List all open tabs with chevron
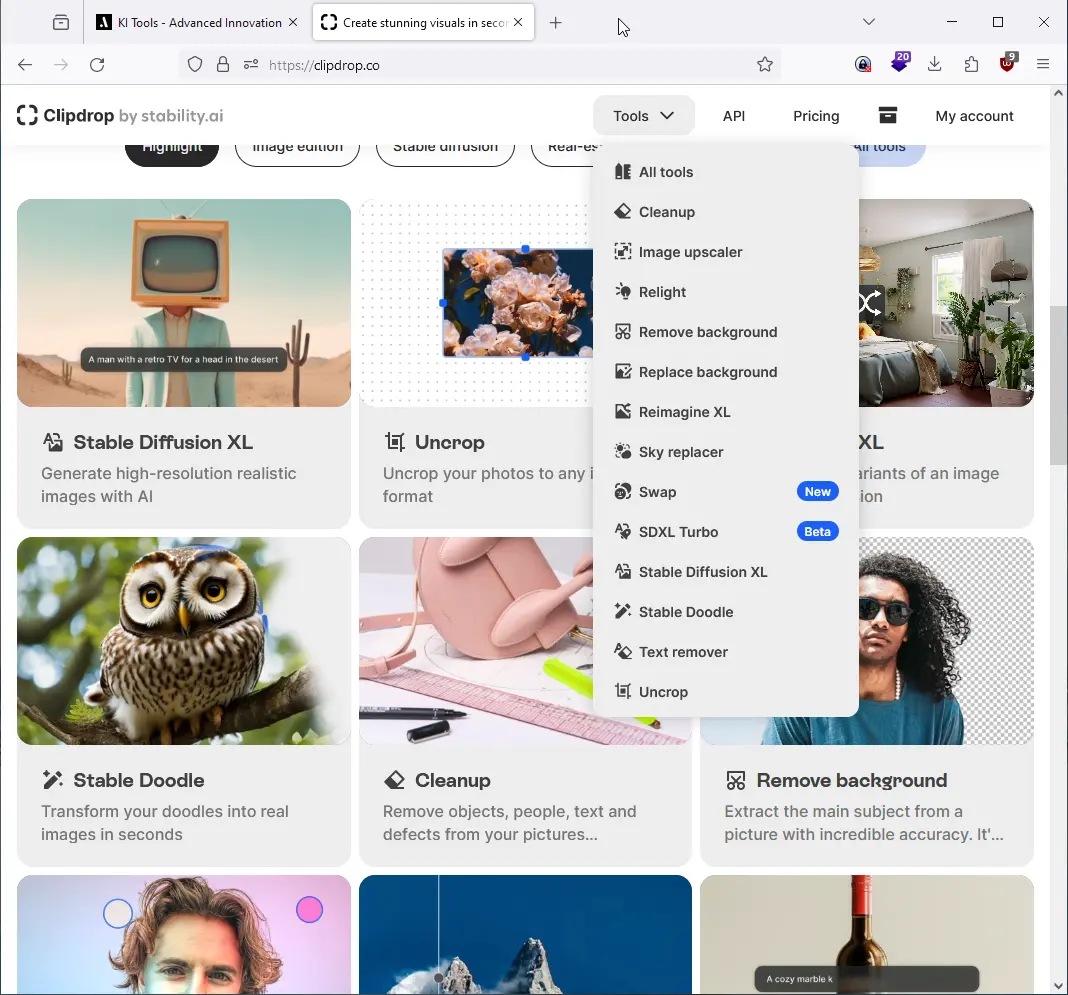 pyautogui.click(x=868, y=22)
